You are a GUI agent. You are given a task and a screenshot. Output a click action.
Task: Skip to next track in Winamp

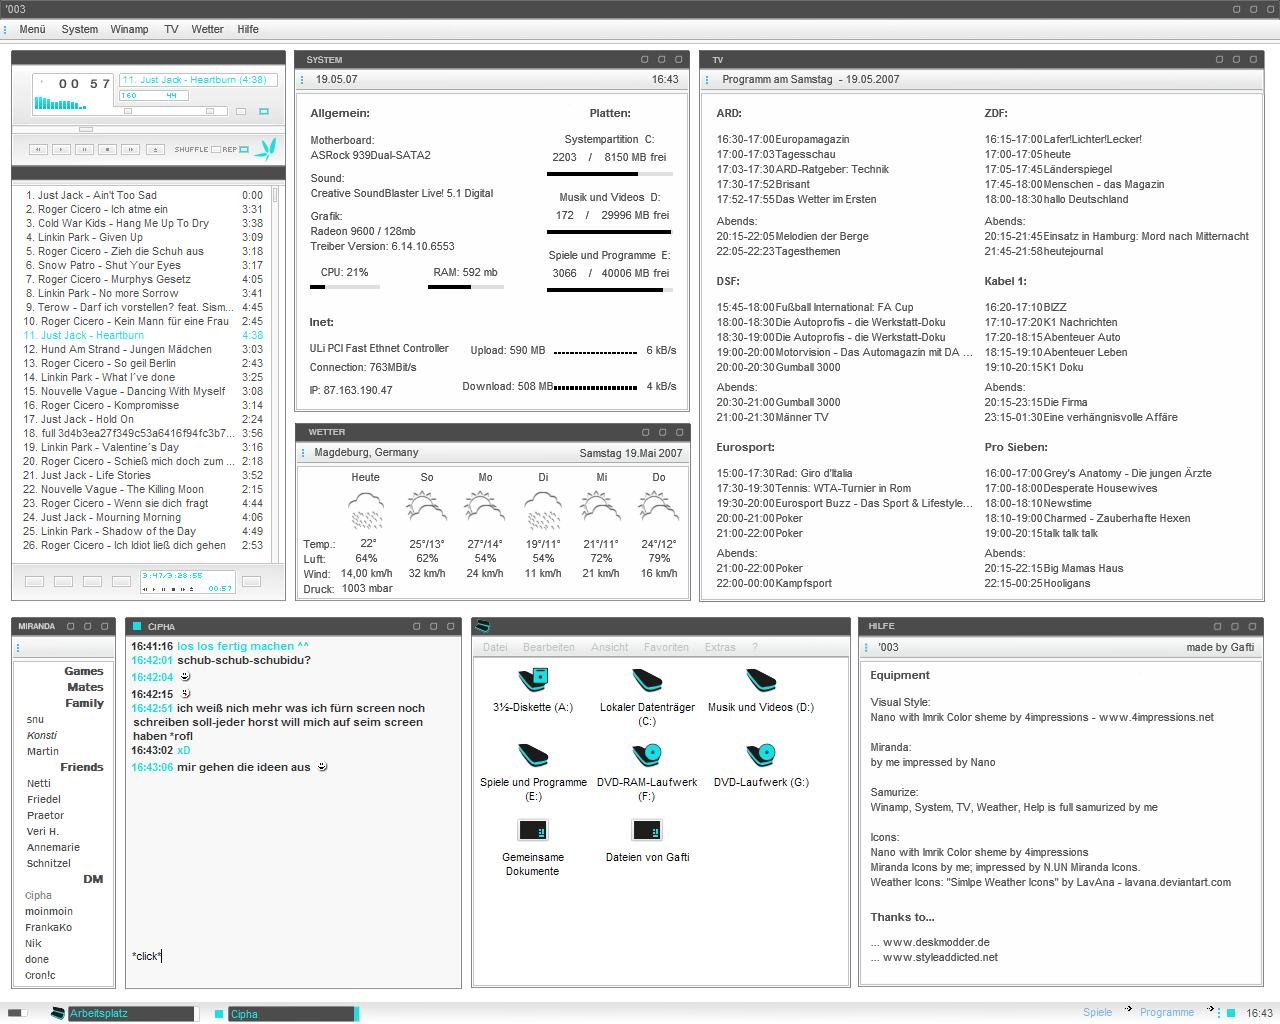(x=130, y=149)
